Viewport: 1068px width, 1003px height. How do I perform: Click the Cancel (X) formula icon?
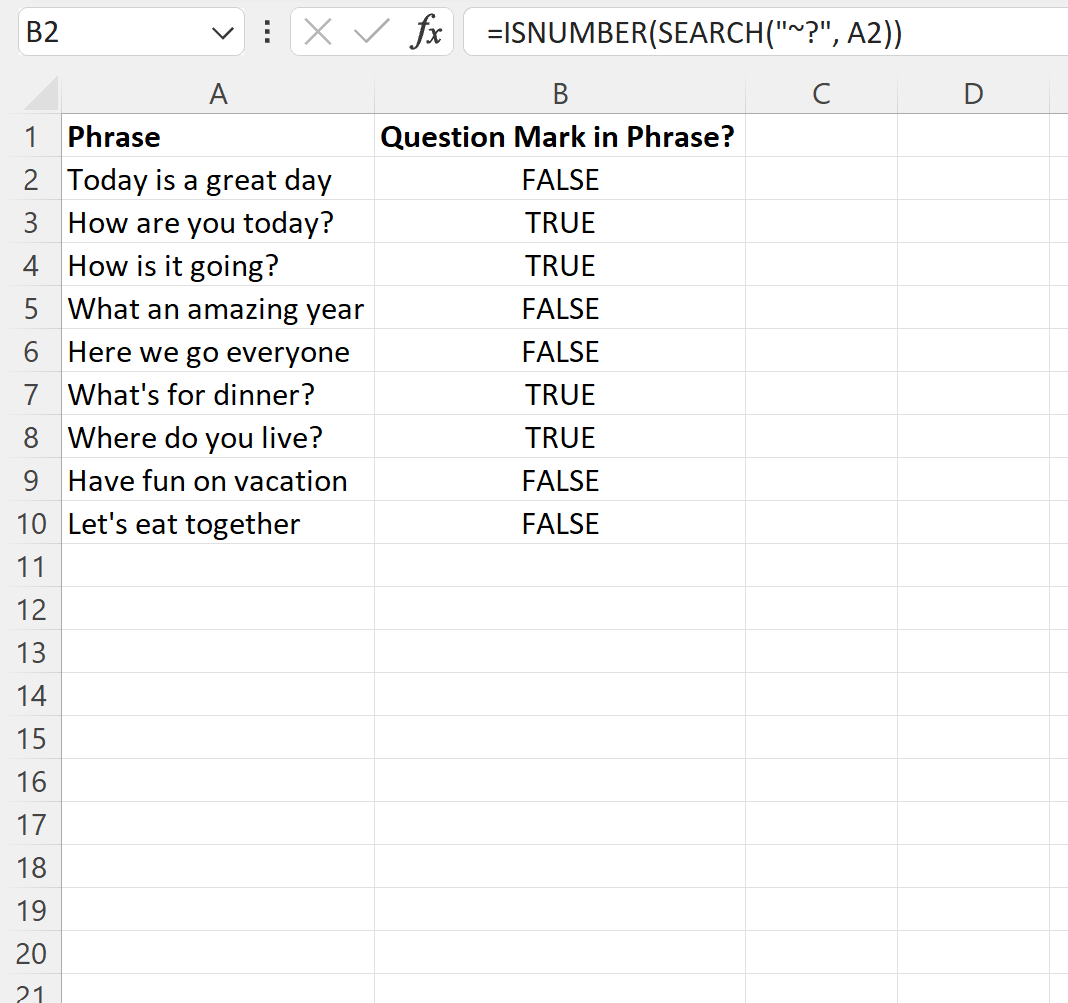point(317,32)
